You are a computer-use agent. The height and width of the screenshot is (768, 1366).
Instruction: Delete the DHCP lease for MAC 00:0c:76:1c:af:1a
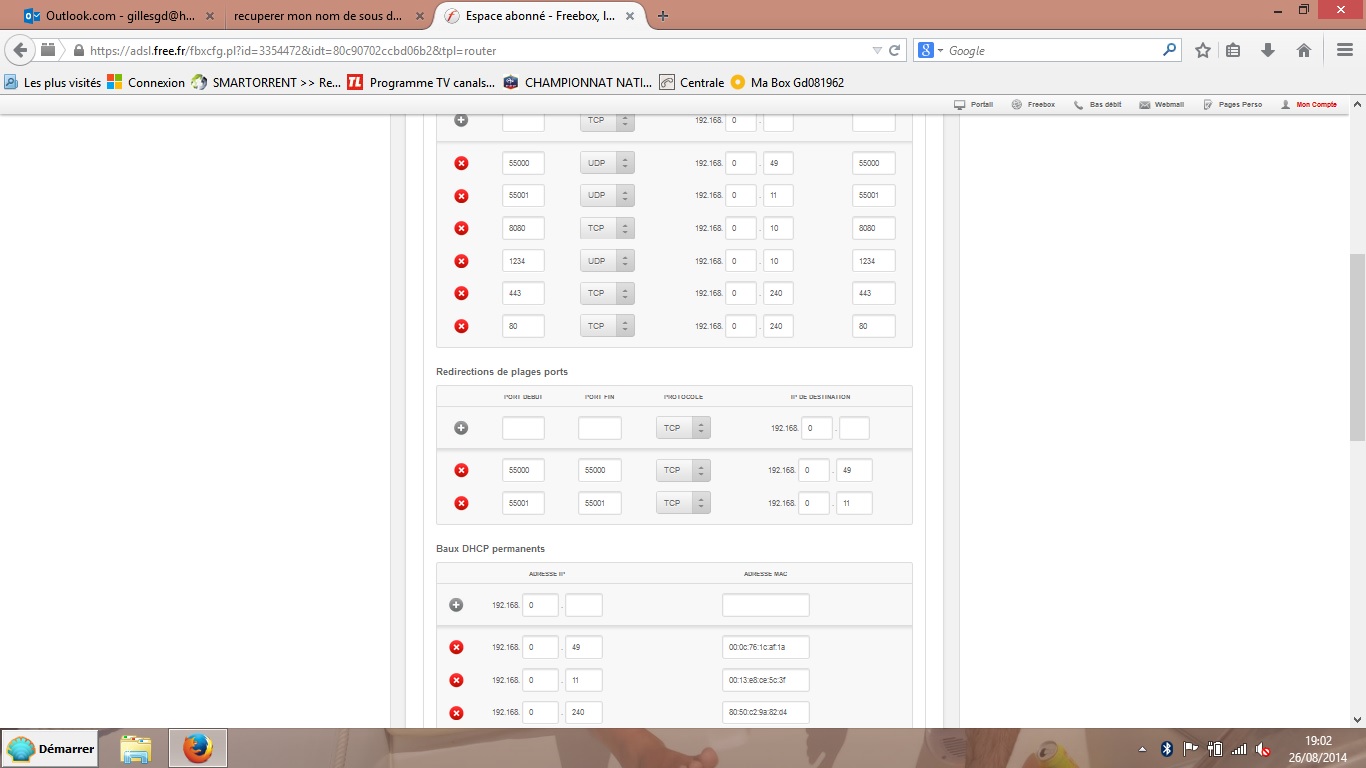pyautogui.click(x=456, y=647)
